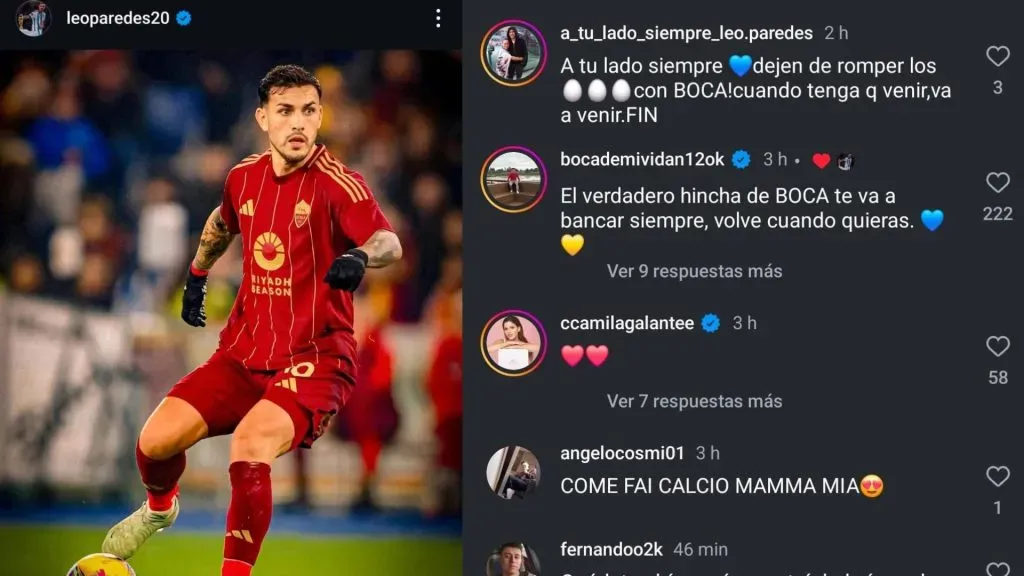Screen dimensions: 1024x576
Task: Like the ccamilagalantee hearts comment
Action: pos(998,346)
